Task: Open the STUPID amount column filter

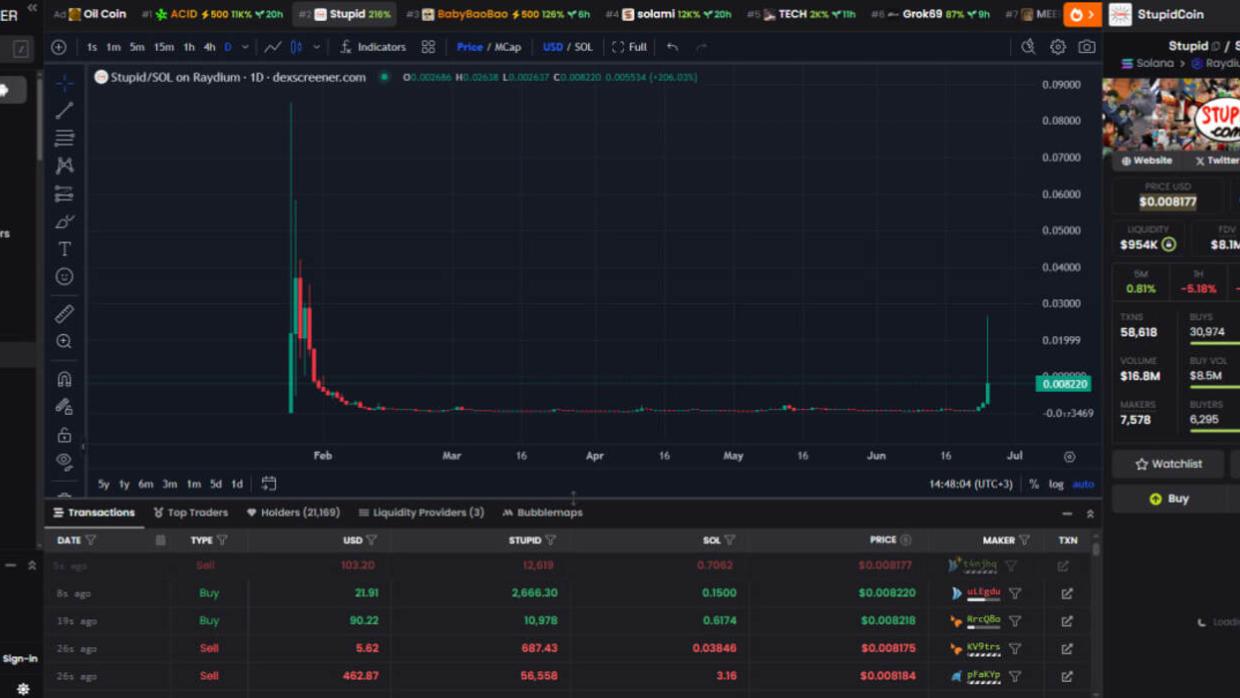Action: click(x=550, y=540)
